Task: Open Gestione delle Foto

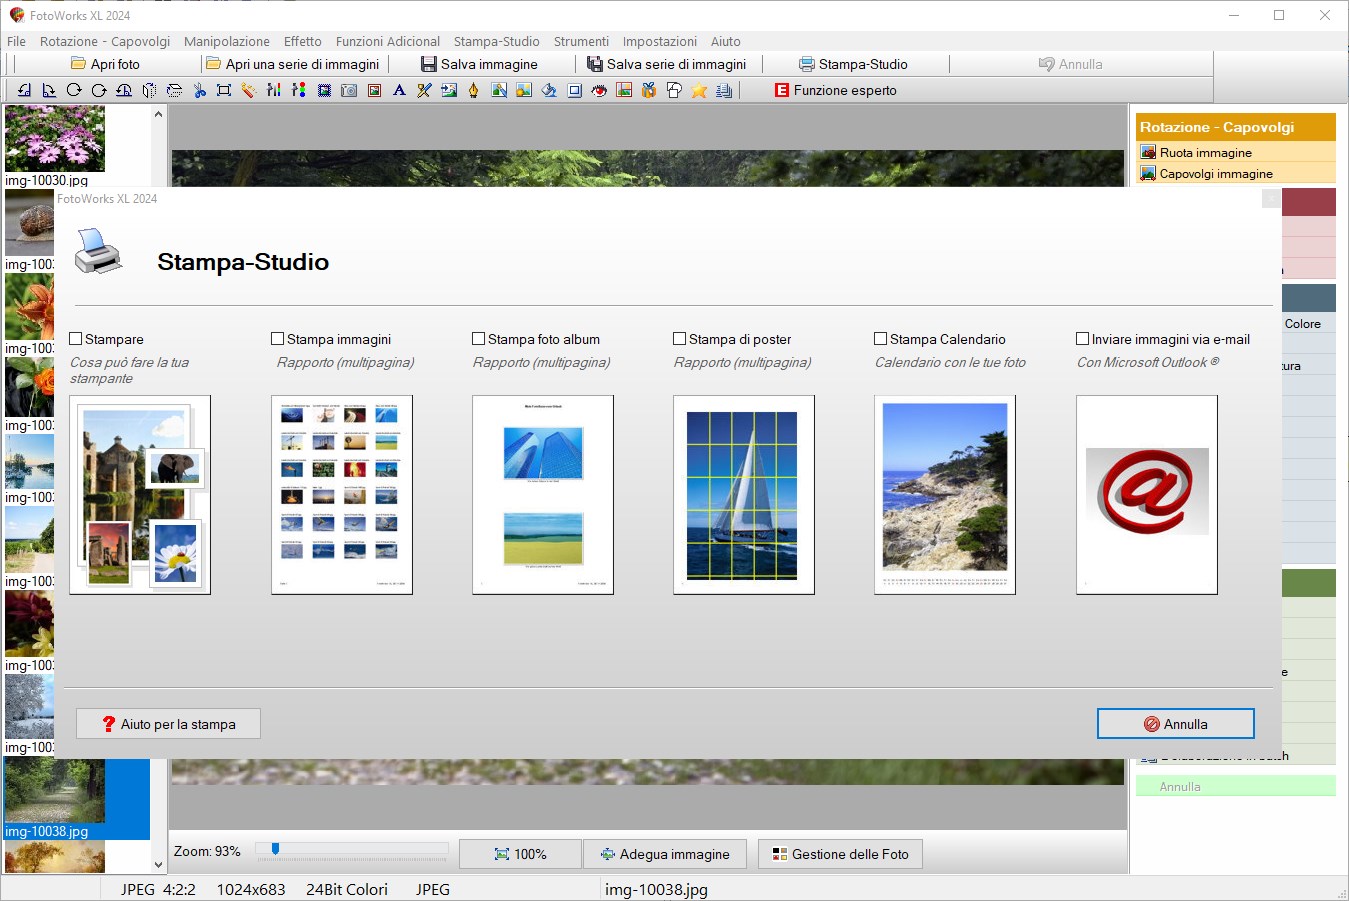Action: click(840, 854)
